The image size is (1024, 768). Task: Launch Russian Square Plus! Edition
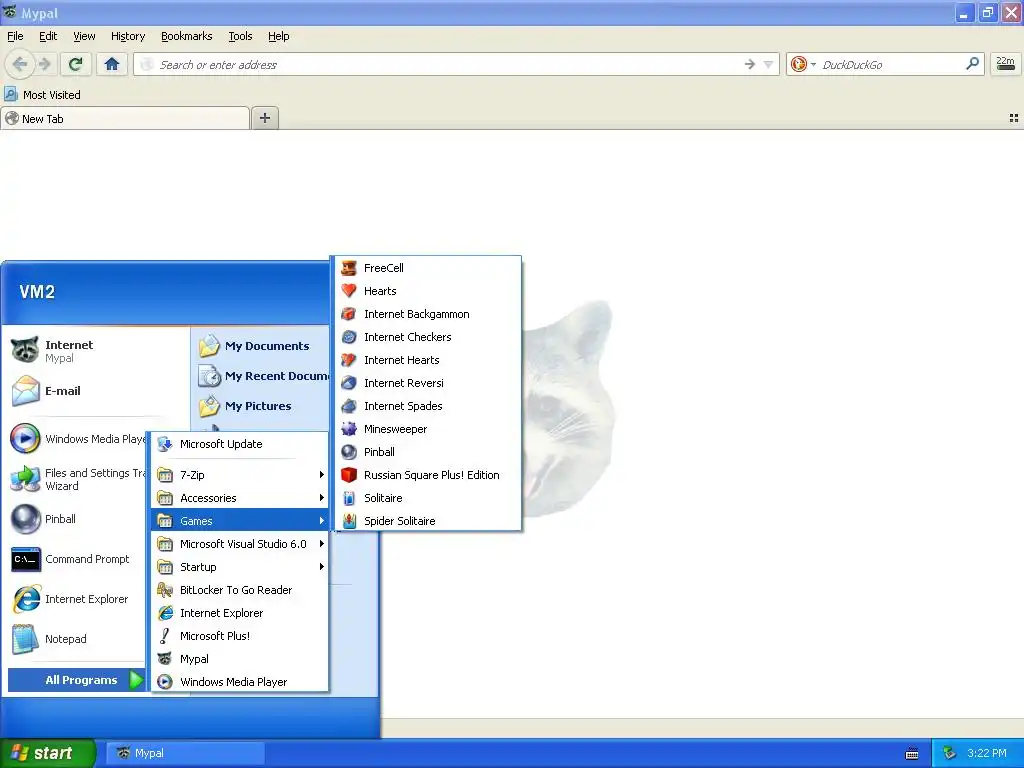[428, 475]
